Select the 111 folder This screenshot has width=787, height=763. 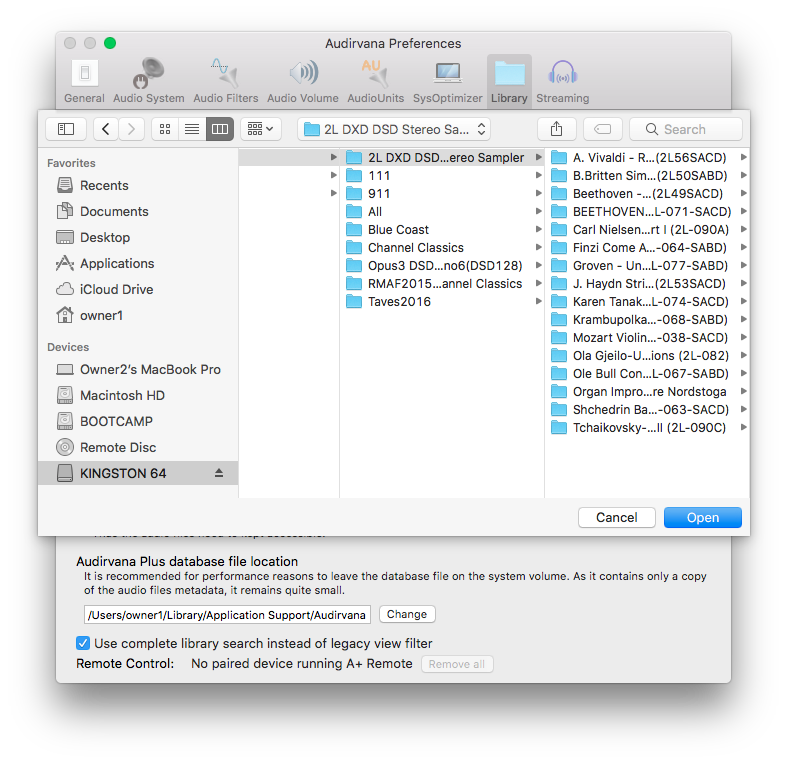pos(442,176)
